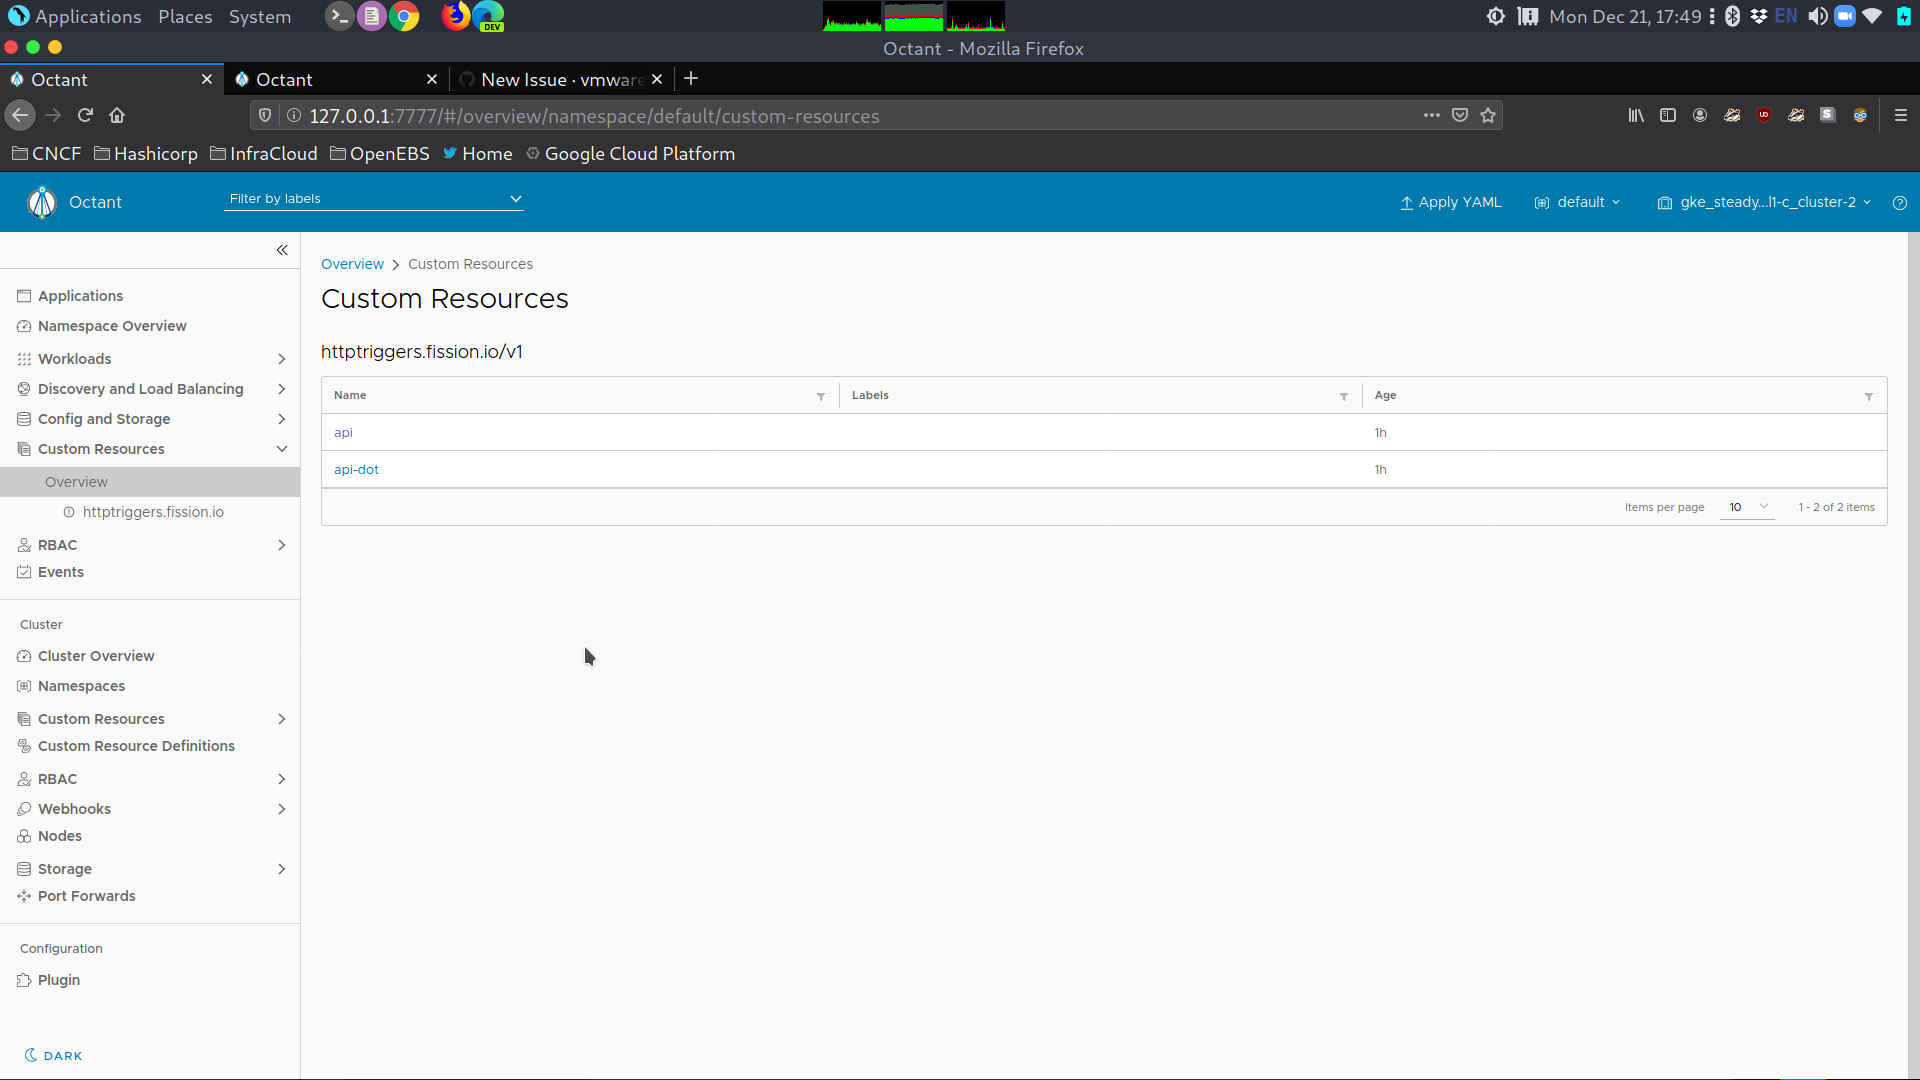Viewport: 1920px width, 1080px height.
Task: Open the System menu in the top bar
Action: click(259, 16)
